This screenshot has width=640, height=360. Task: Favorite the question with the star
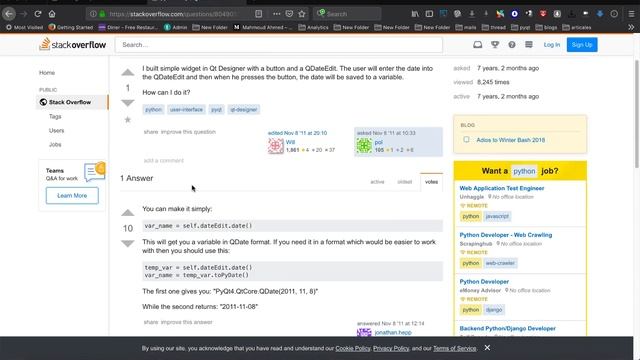click(128, 120)
